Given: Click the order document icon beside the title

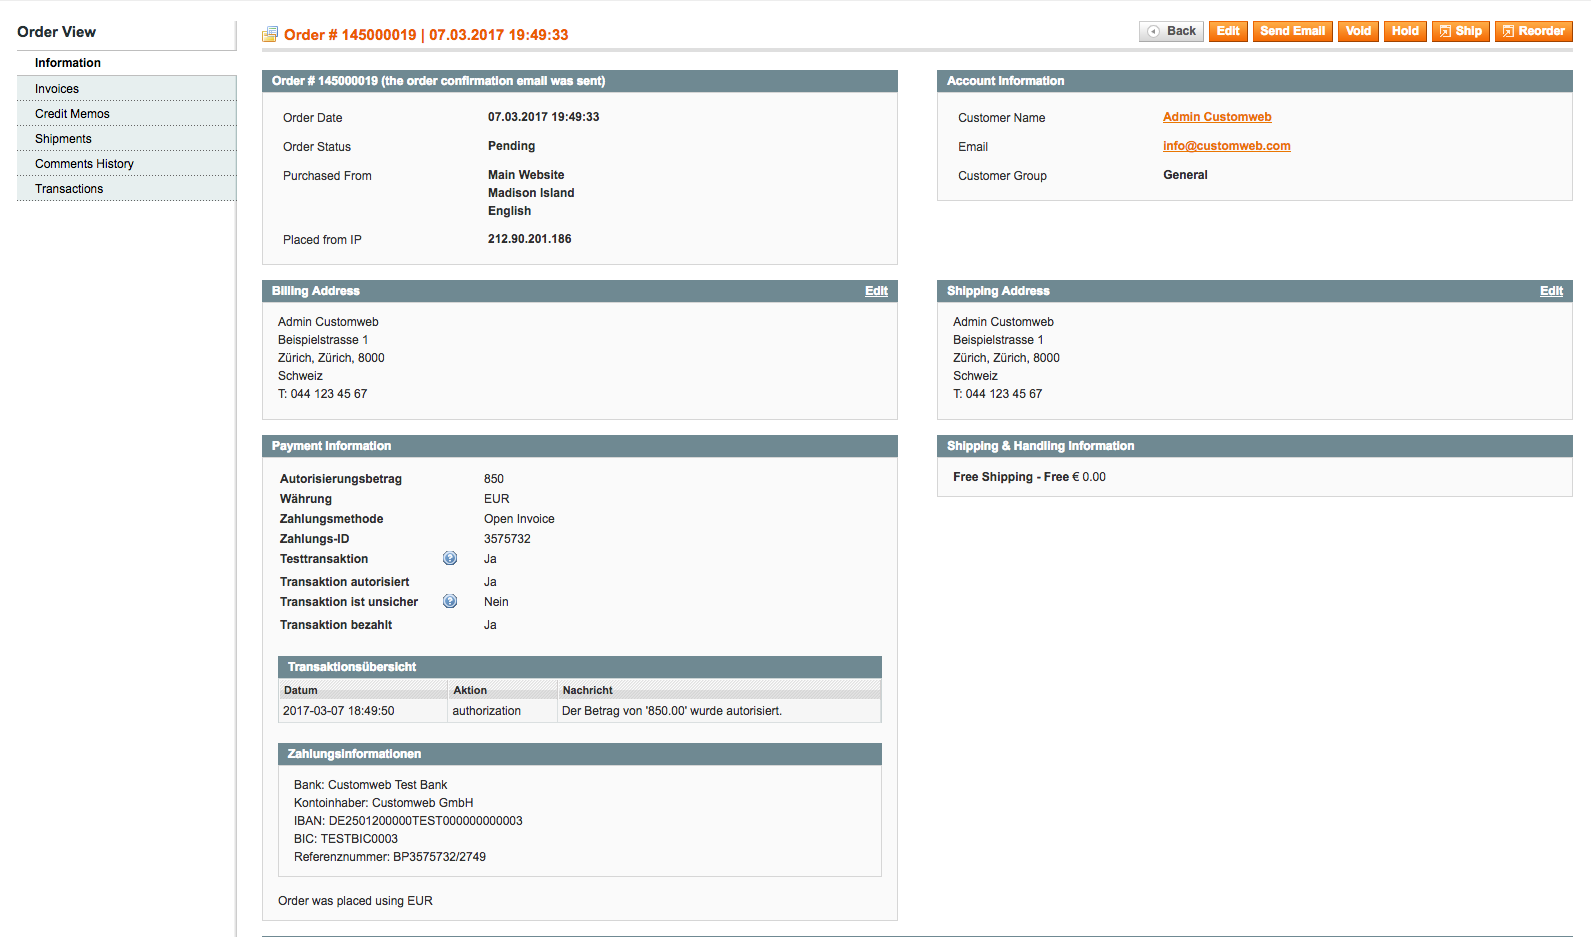Looking at the screenshot, I should pyautogui.click(x=270, y=35).
